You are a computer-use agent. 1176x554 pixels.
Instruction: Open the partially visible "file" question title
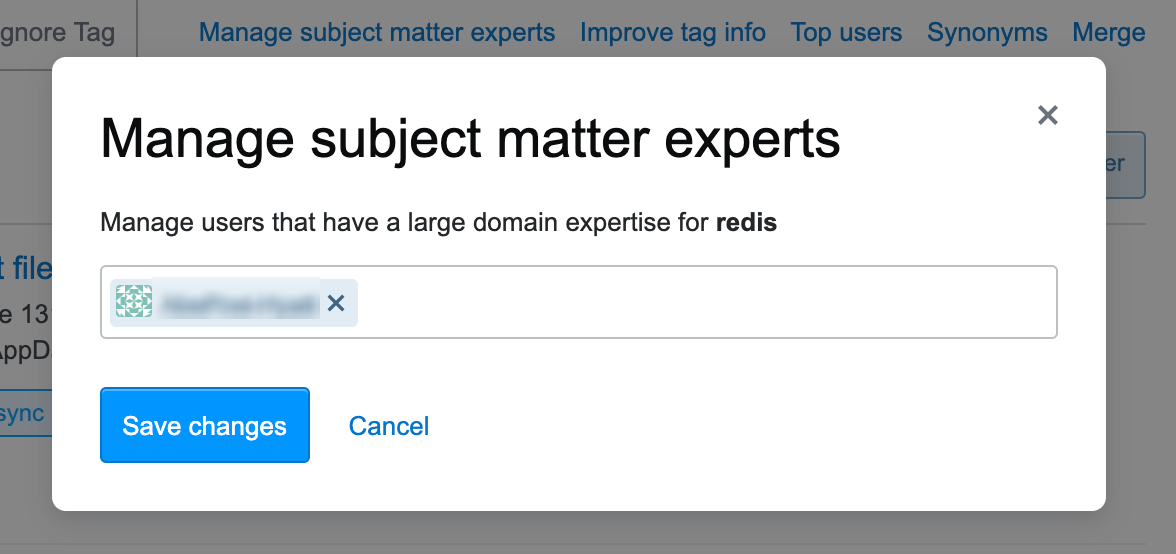coord(28,268)
